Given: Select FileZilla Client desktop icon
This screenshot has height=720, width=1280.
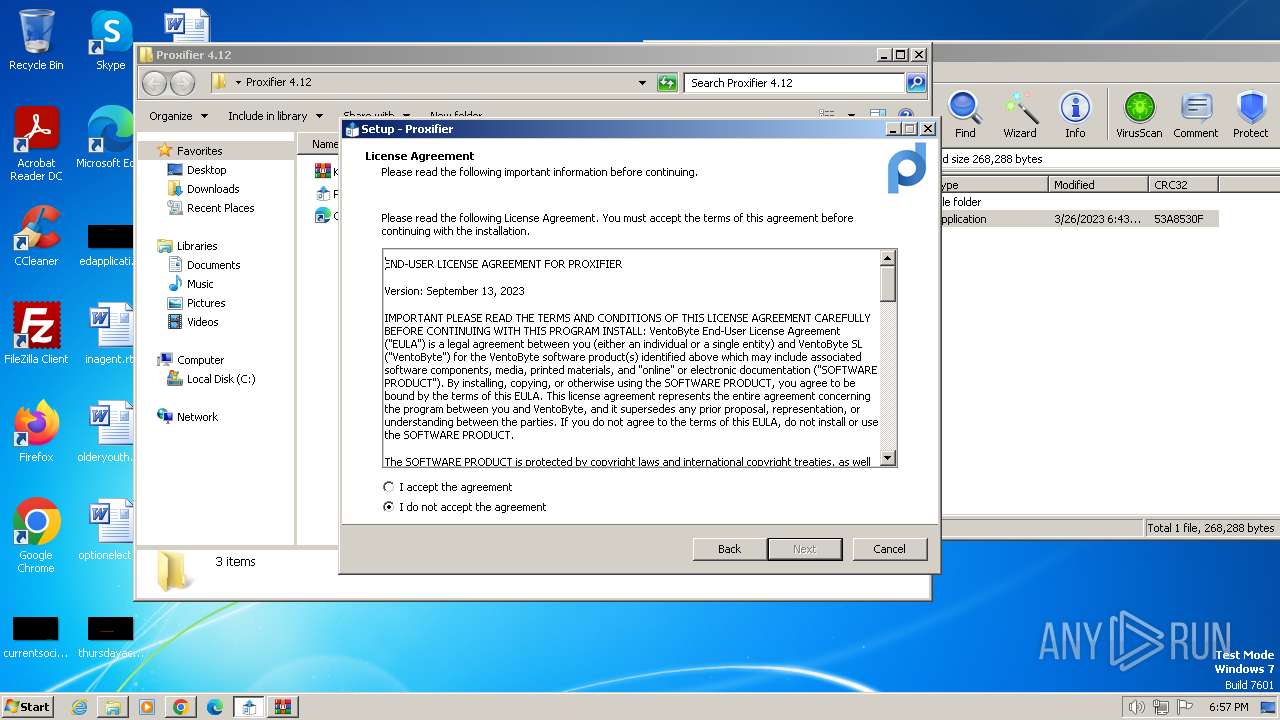Looking at the screenshot, I should (x=36, y=334).
